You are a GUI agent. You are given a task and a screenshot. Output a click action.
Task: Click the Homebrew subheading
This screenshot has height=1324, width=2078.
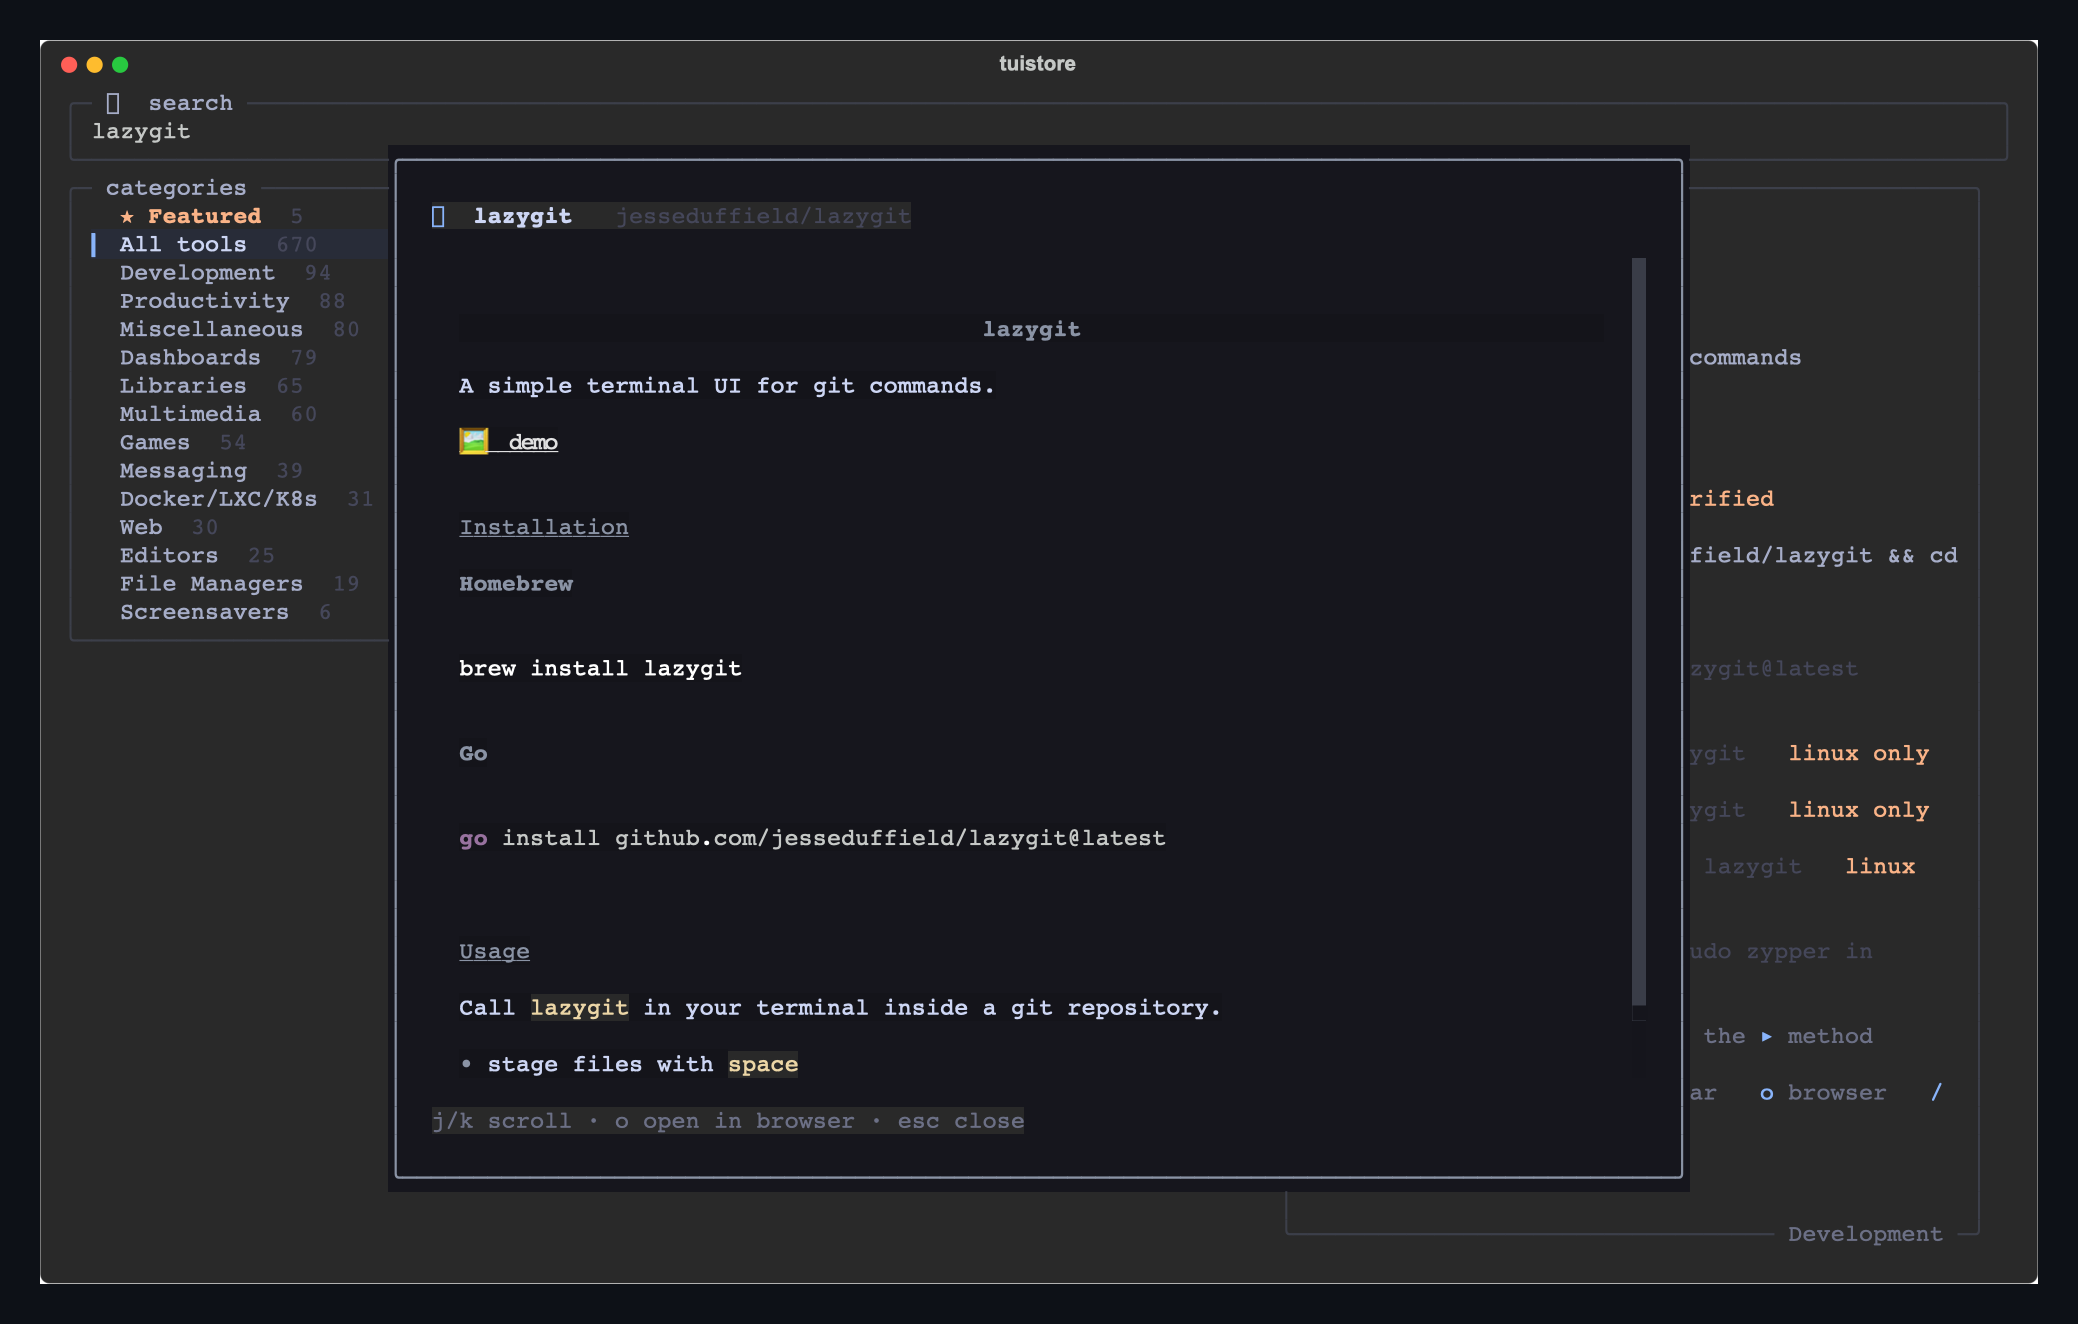516,584
